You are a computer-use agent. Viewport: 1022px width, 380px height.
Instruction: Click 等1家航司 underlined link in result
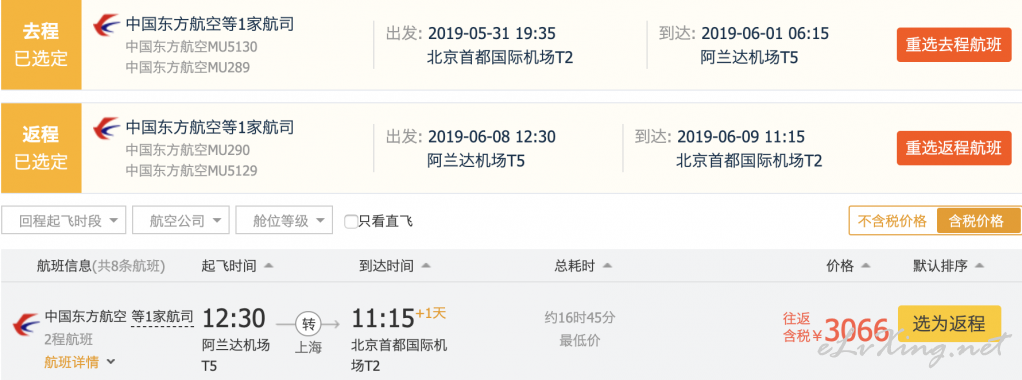click(x=162, y=317)
